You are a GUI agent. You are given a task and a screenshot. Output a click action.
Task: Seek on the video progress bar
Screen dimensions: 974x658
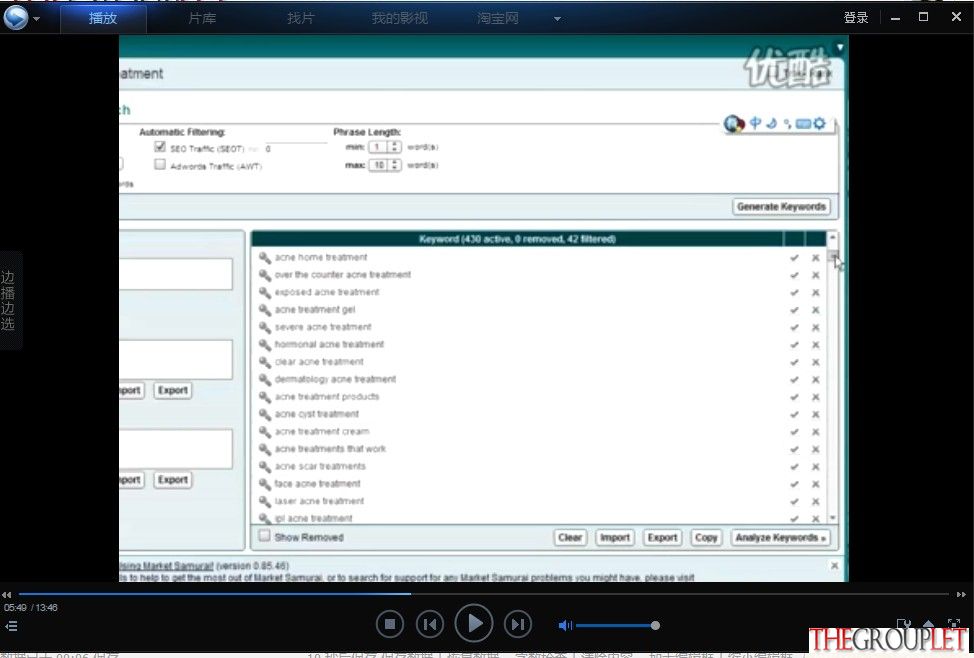pos(483,594)
